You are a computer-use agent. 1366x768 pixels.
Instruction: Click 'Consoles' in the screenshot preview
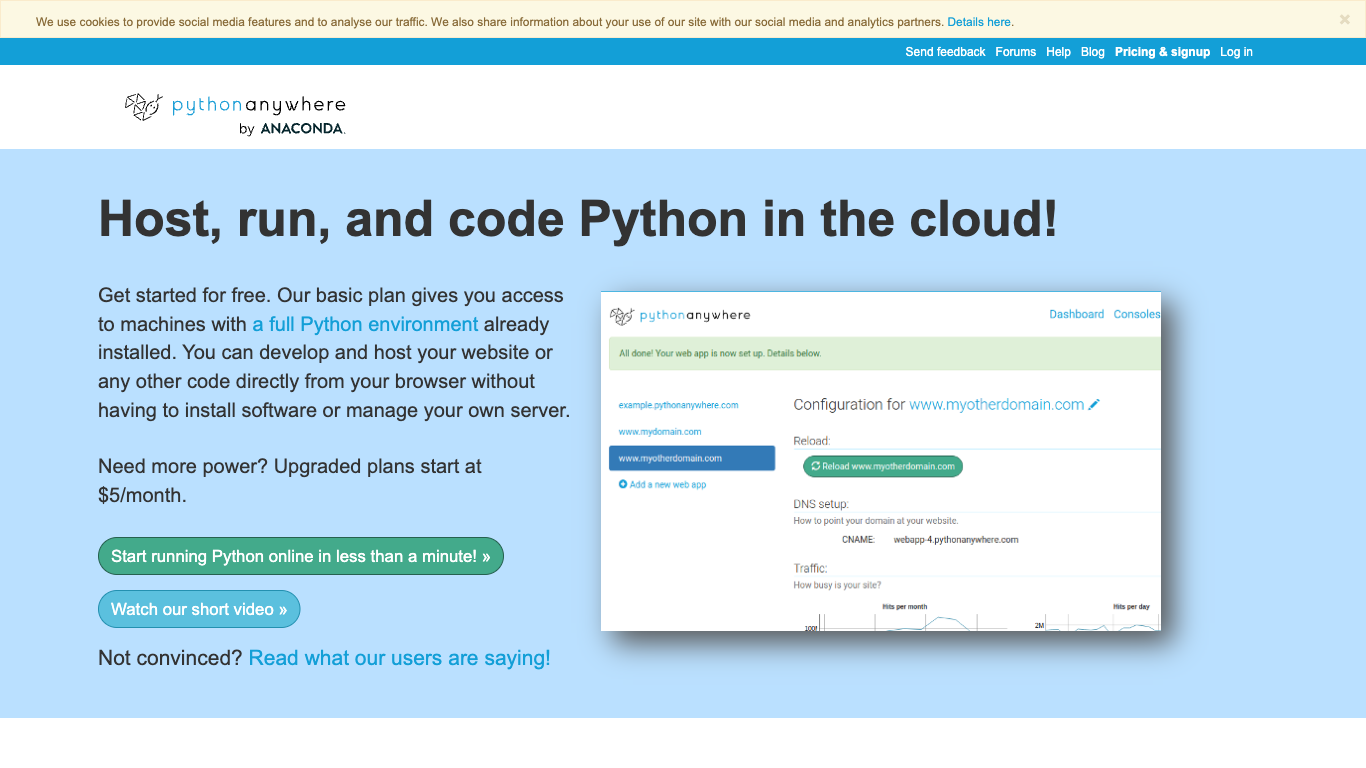click(1137, 314)
